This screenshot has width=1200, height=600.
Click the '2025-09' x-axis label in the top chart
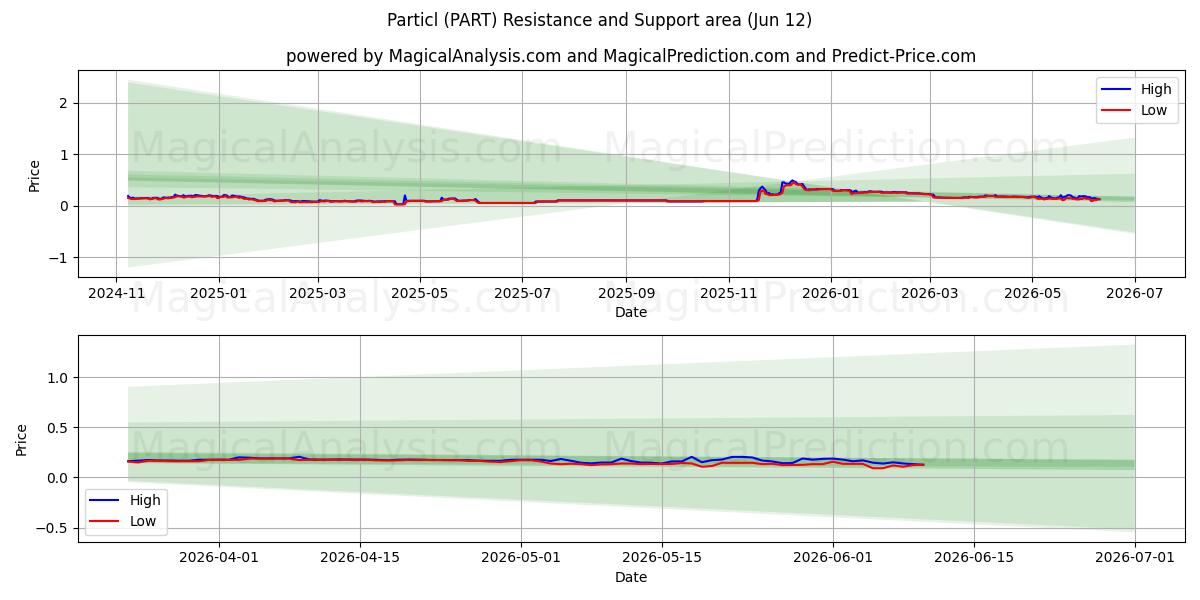point(626,293)
